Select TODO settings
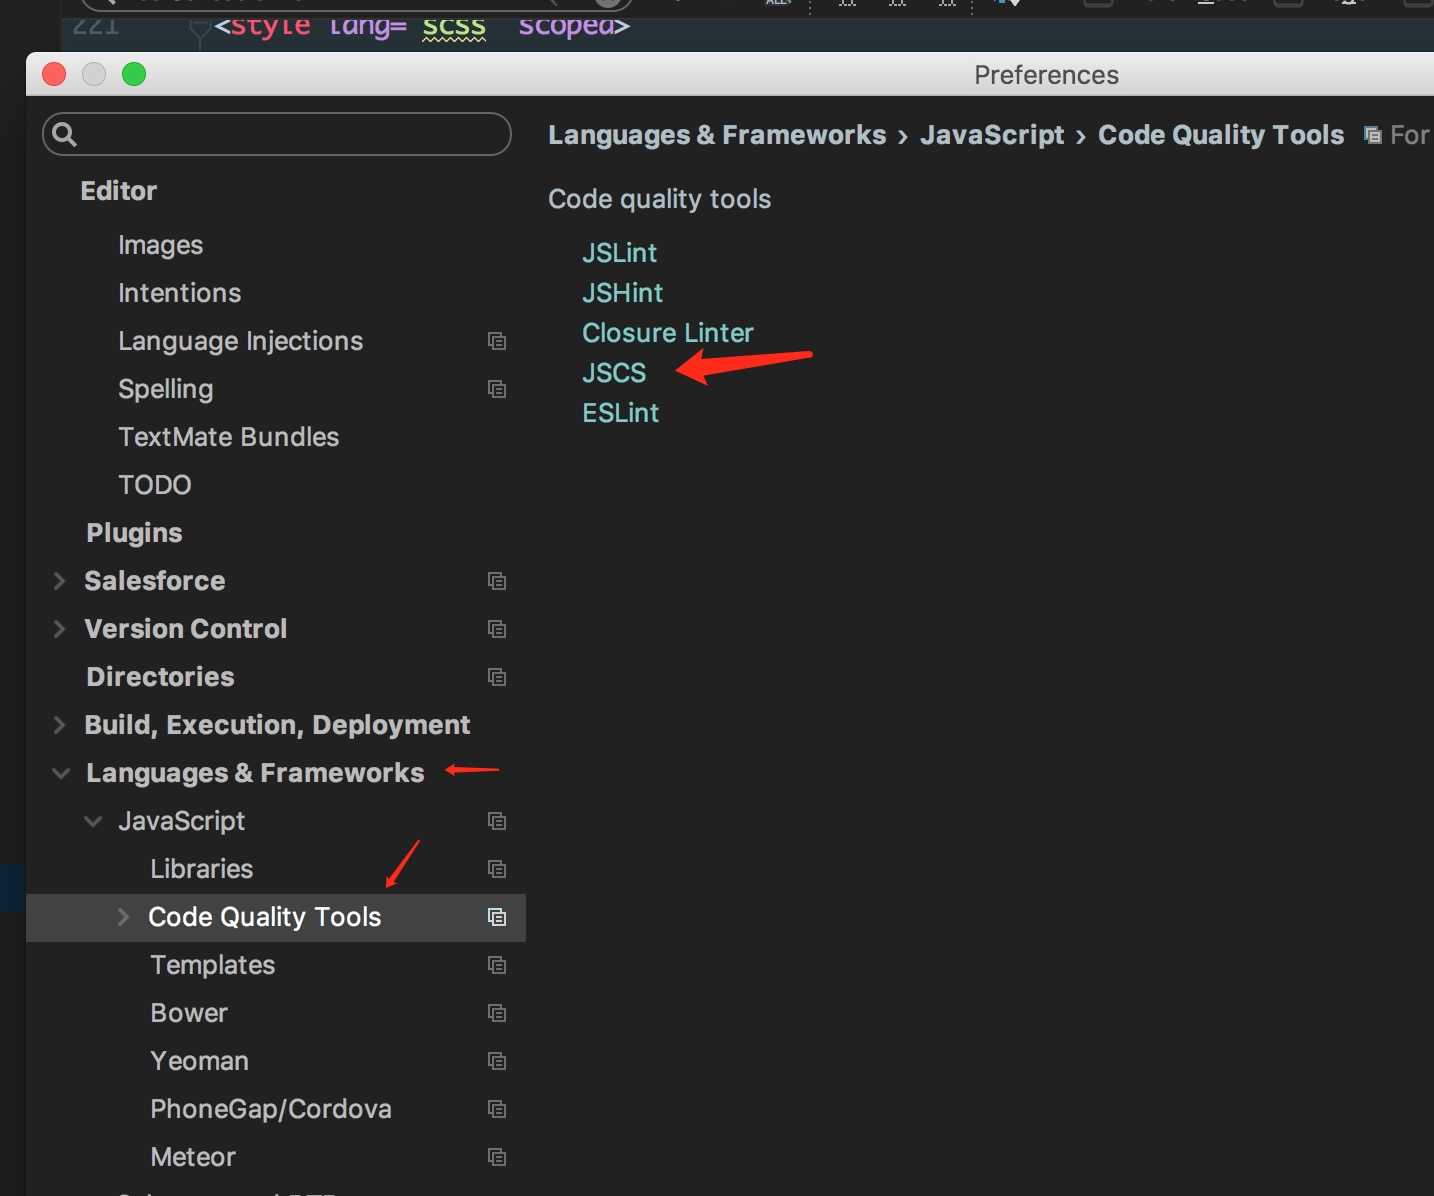Image resolution: width=1434 pixels, height=1196 pixels. [154, 485]
